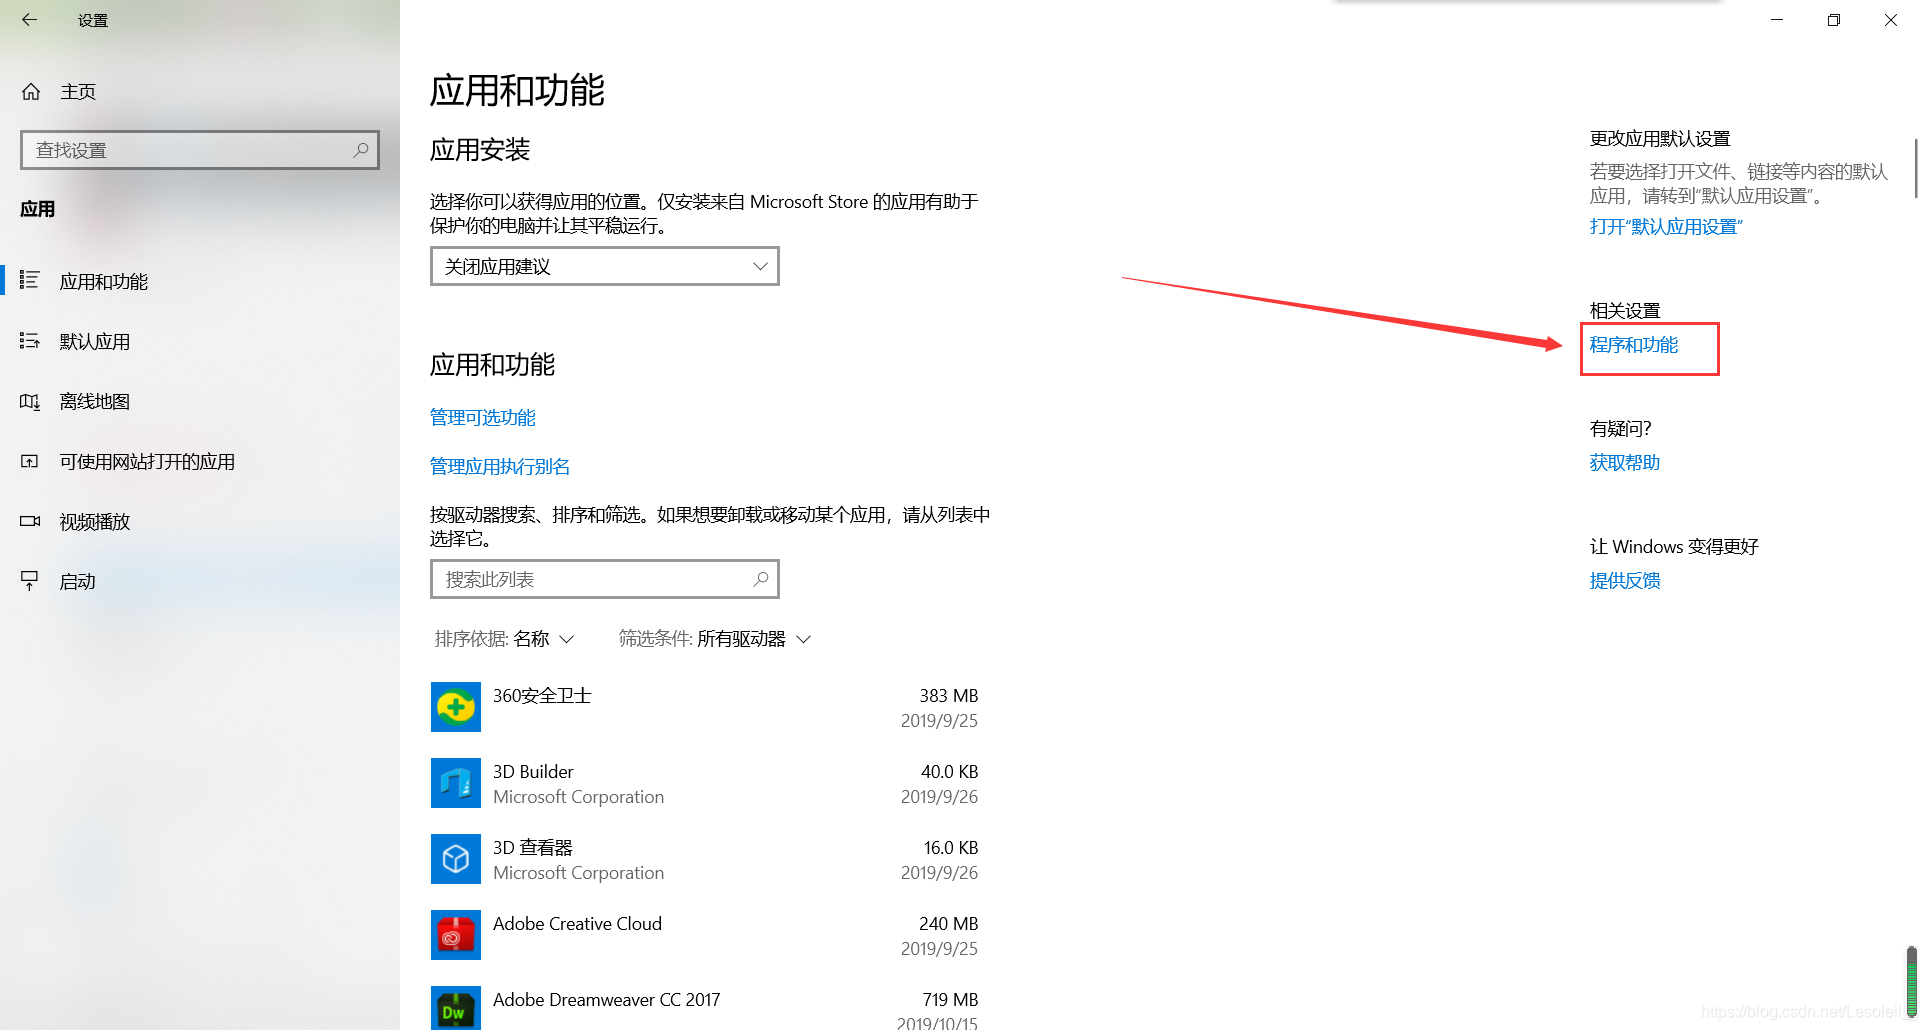Switch to 默认应用 section
1920x1030 pixels.
(95, 341)
